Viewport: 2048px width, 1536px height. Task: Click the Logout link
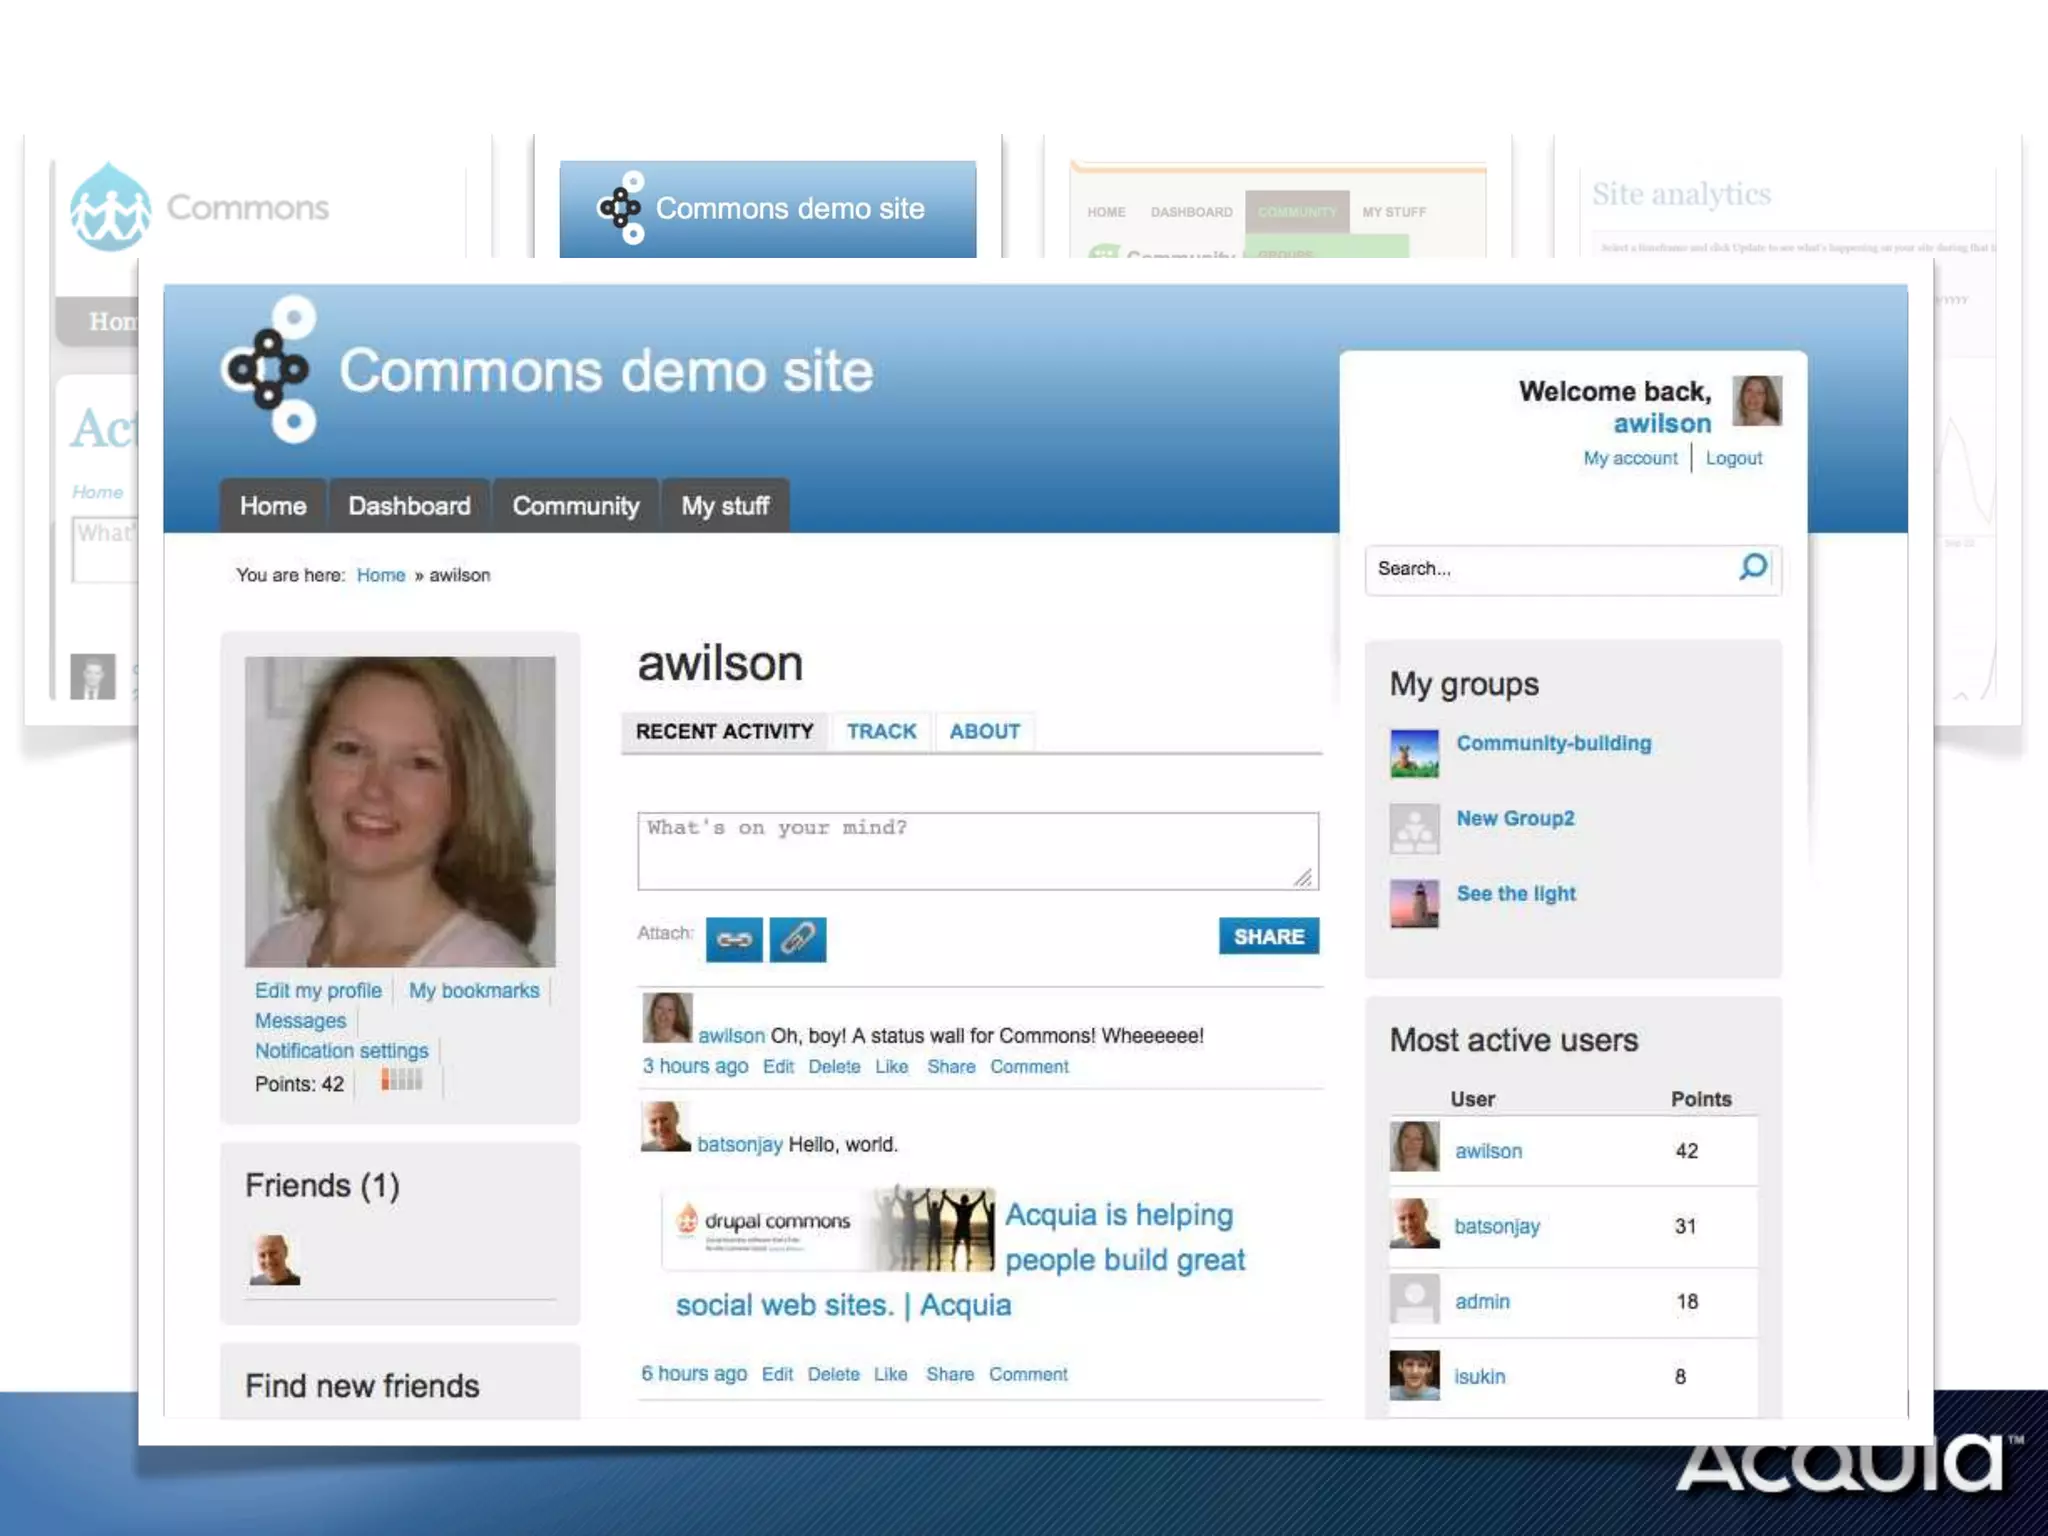click(1733, 458)
